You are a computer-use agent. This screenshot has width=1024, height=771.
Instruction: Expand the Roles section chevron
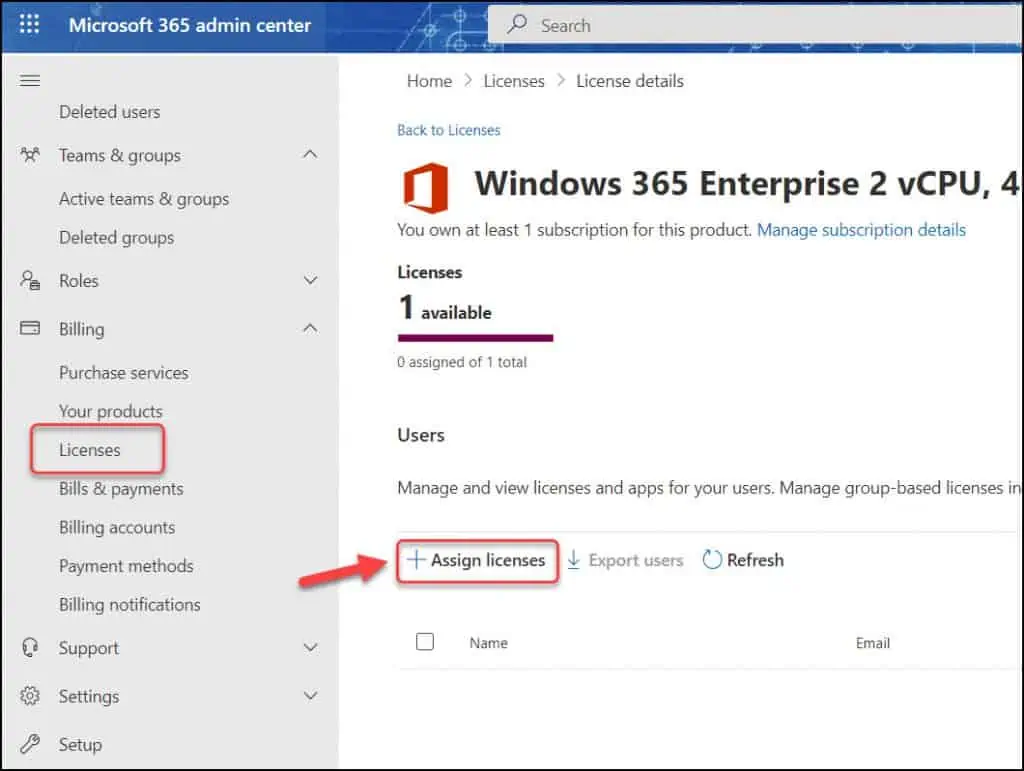coord(310,280)
